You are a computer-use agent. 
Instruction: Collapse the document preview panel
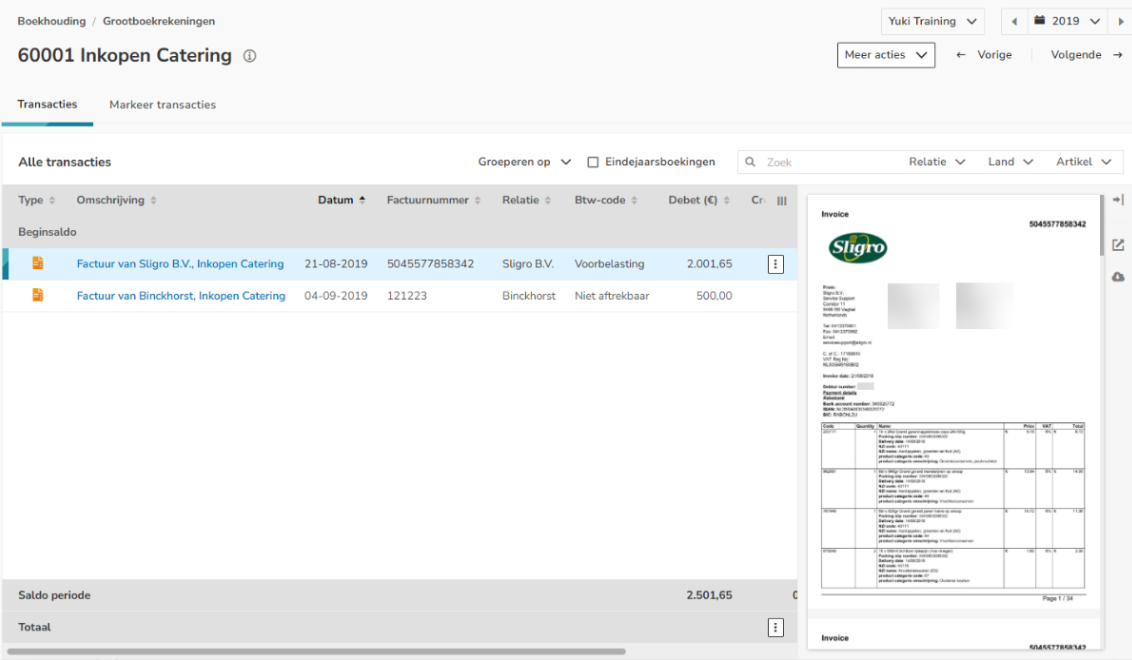(1118, 199)
